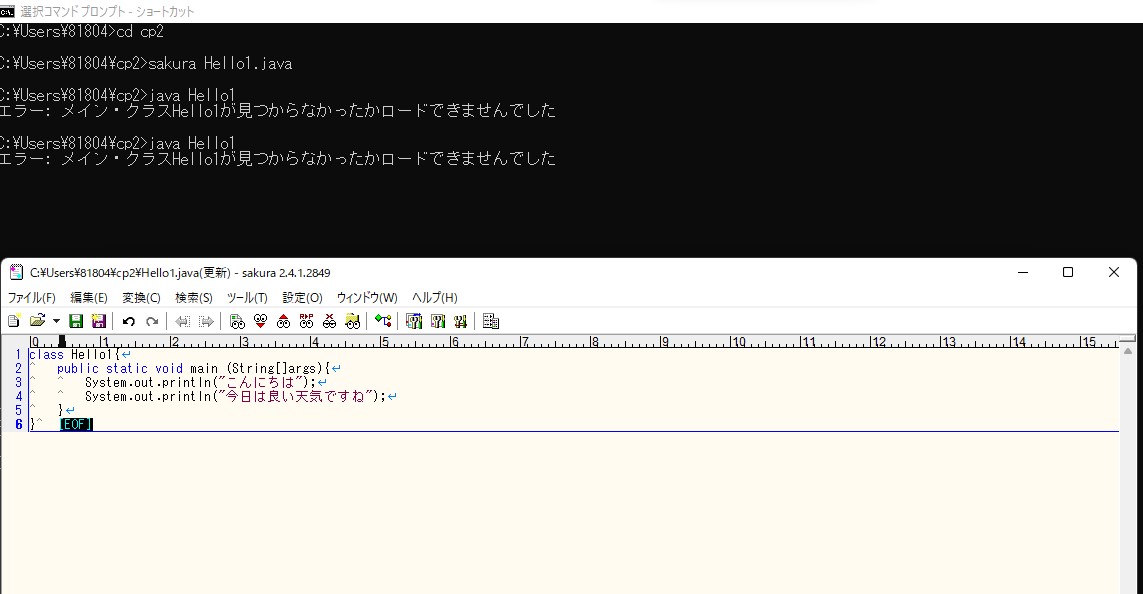Click the first エラー message in command prompt
Viewport: 1143px width, 594px height.
click(278, 111)
